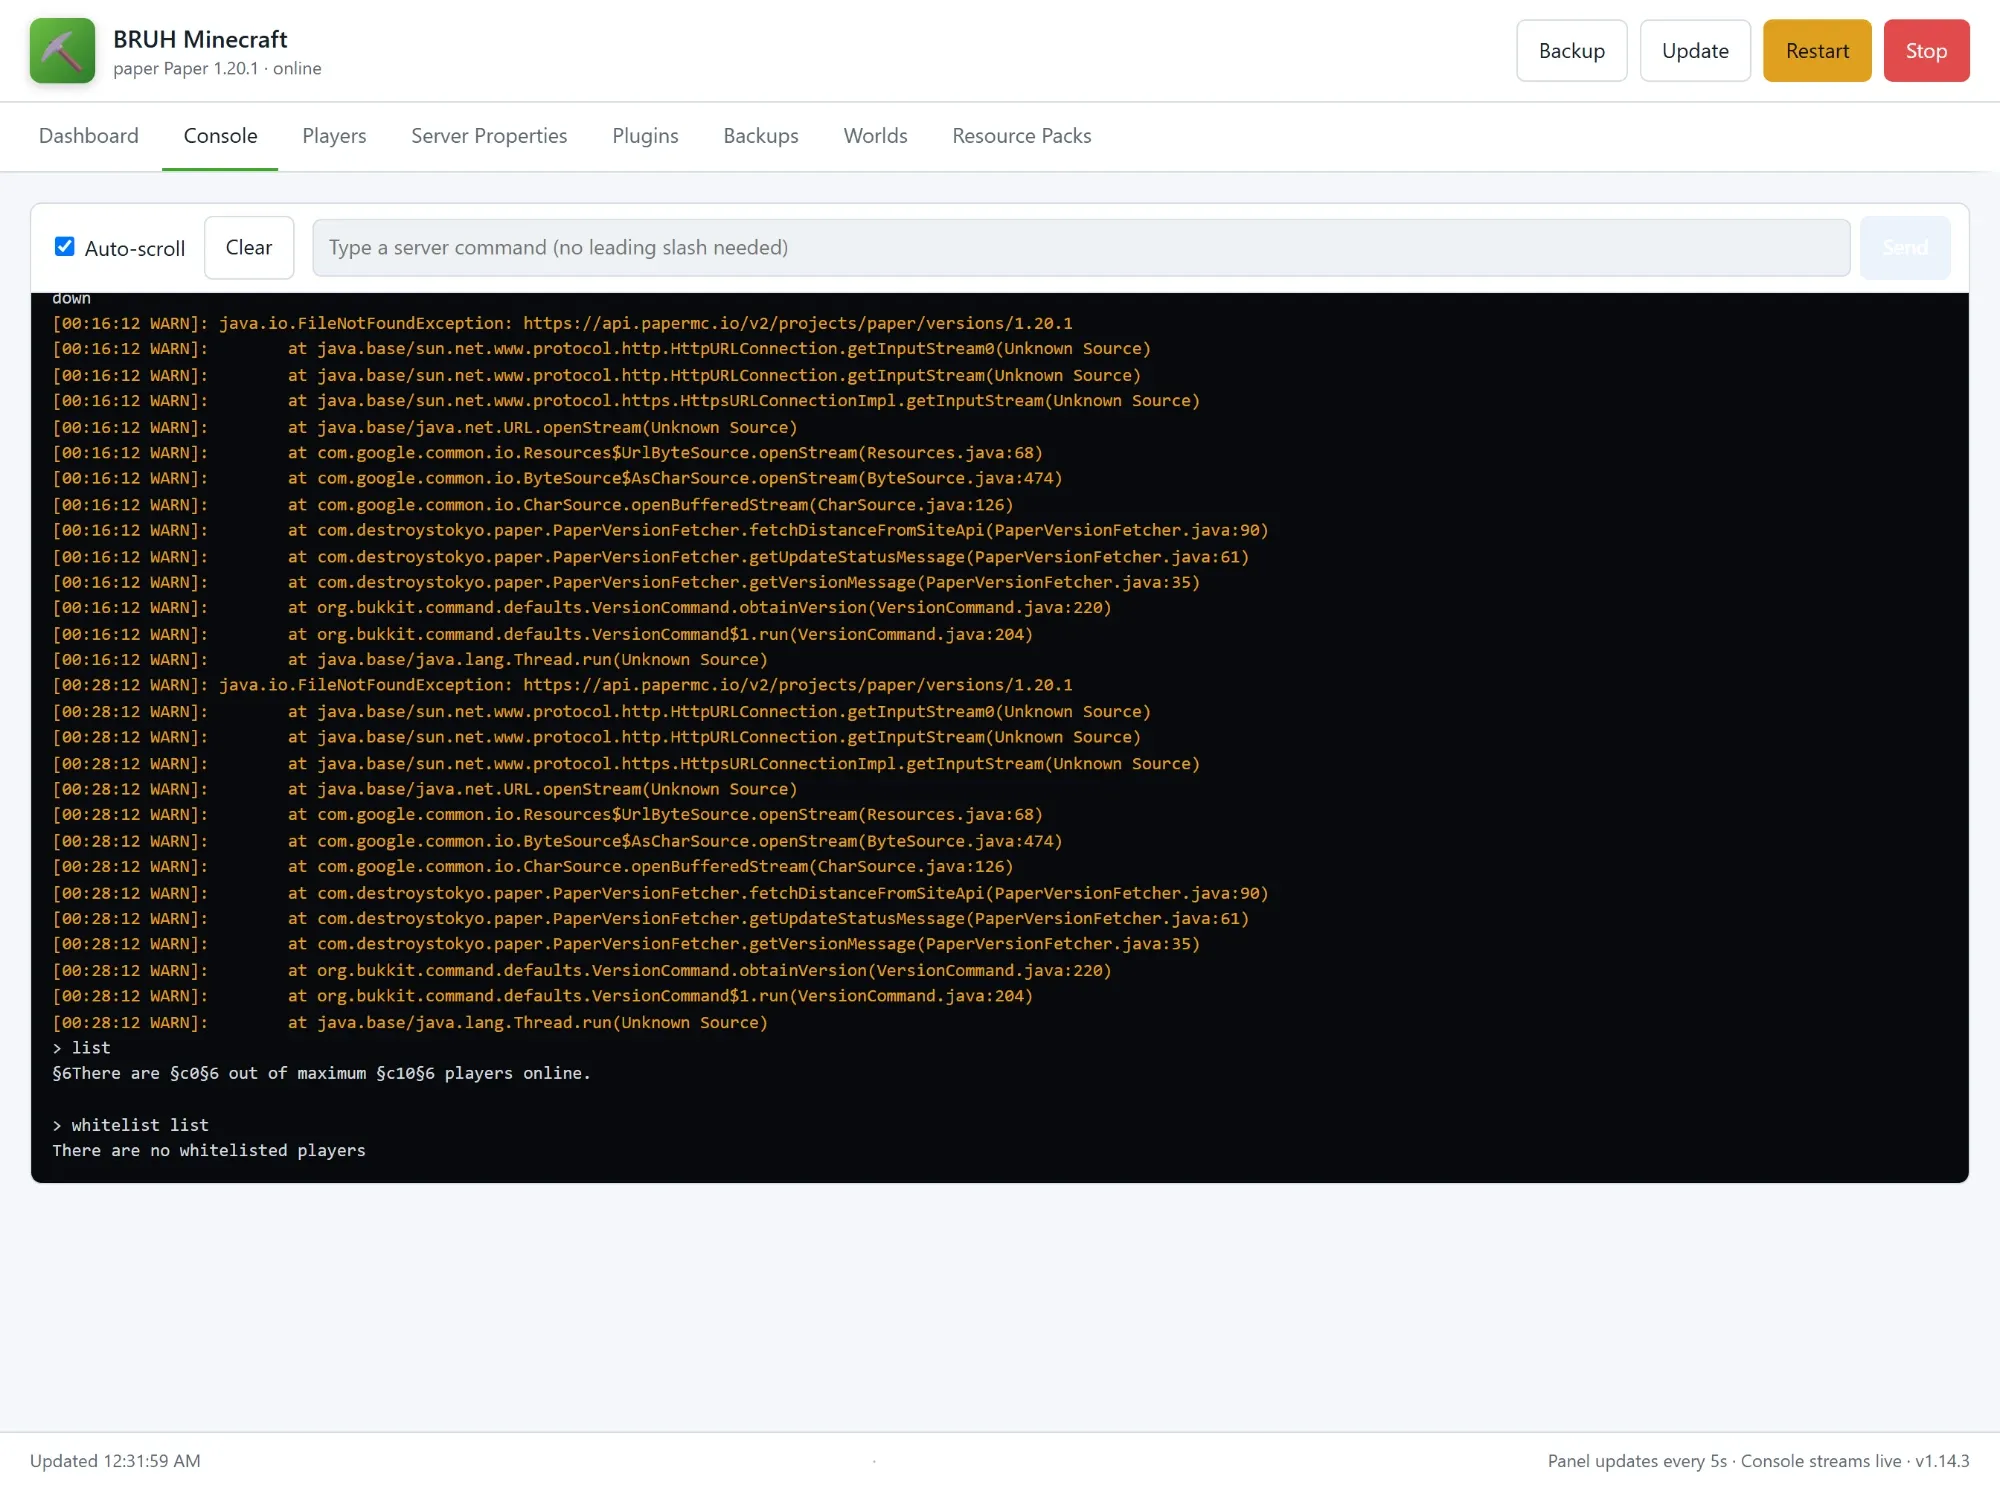
Task: Click the '> list' command line in console
Action: pyautogui.click(x=81, y=1047)
